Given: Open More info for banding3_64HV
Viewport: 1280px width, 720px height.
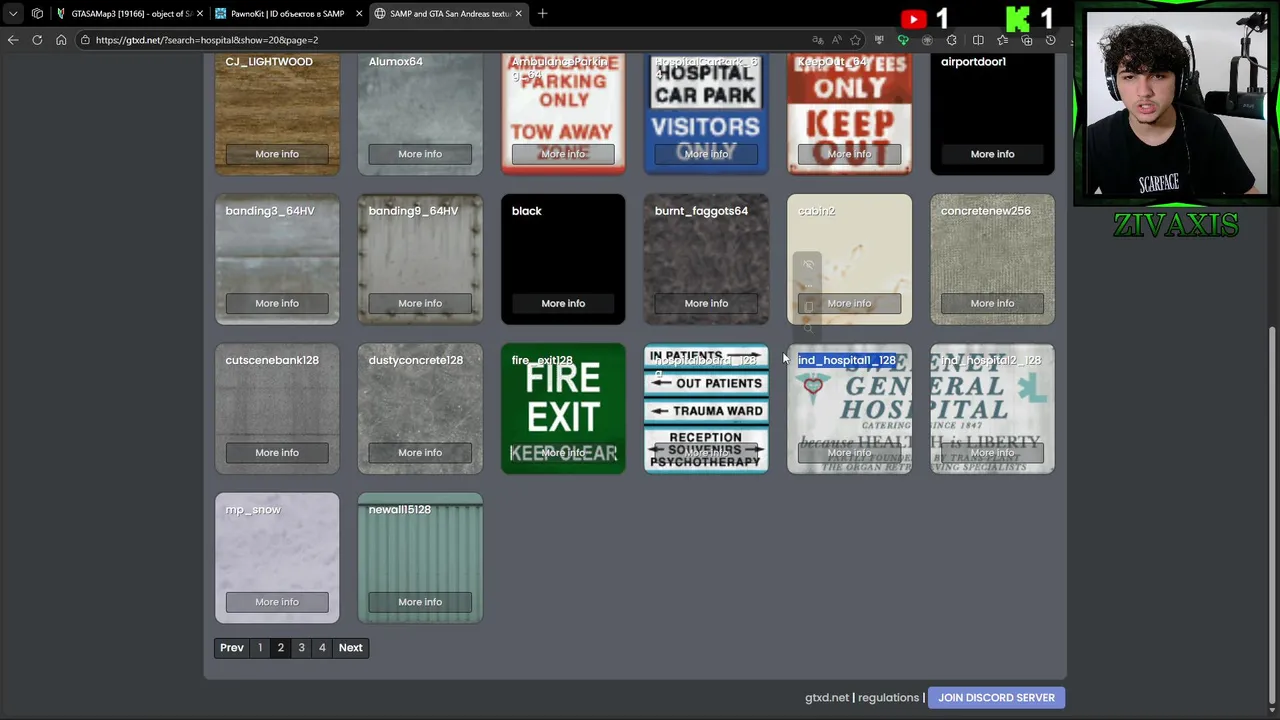Looking at the screenshot, I should tap(277, 303).
